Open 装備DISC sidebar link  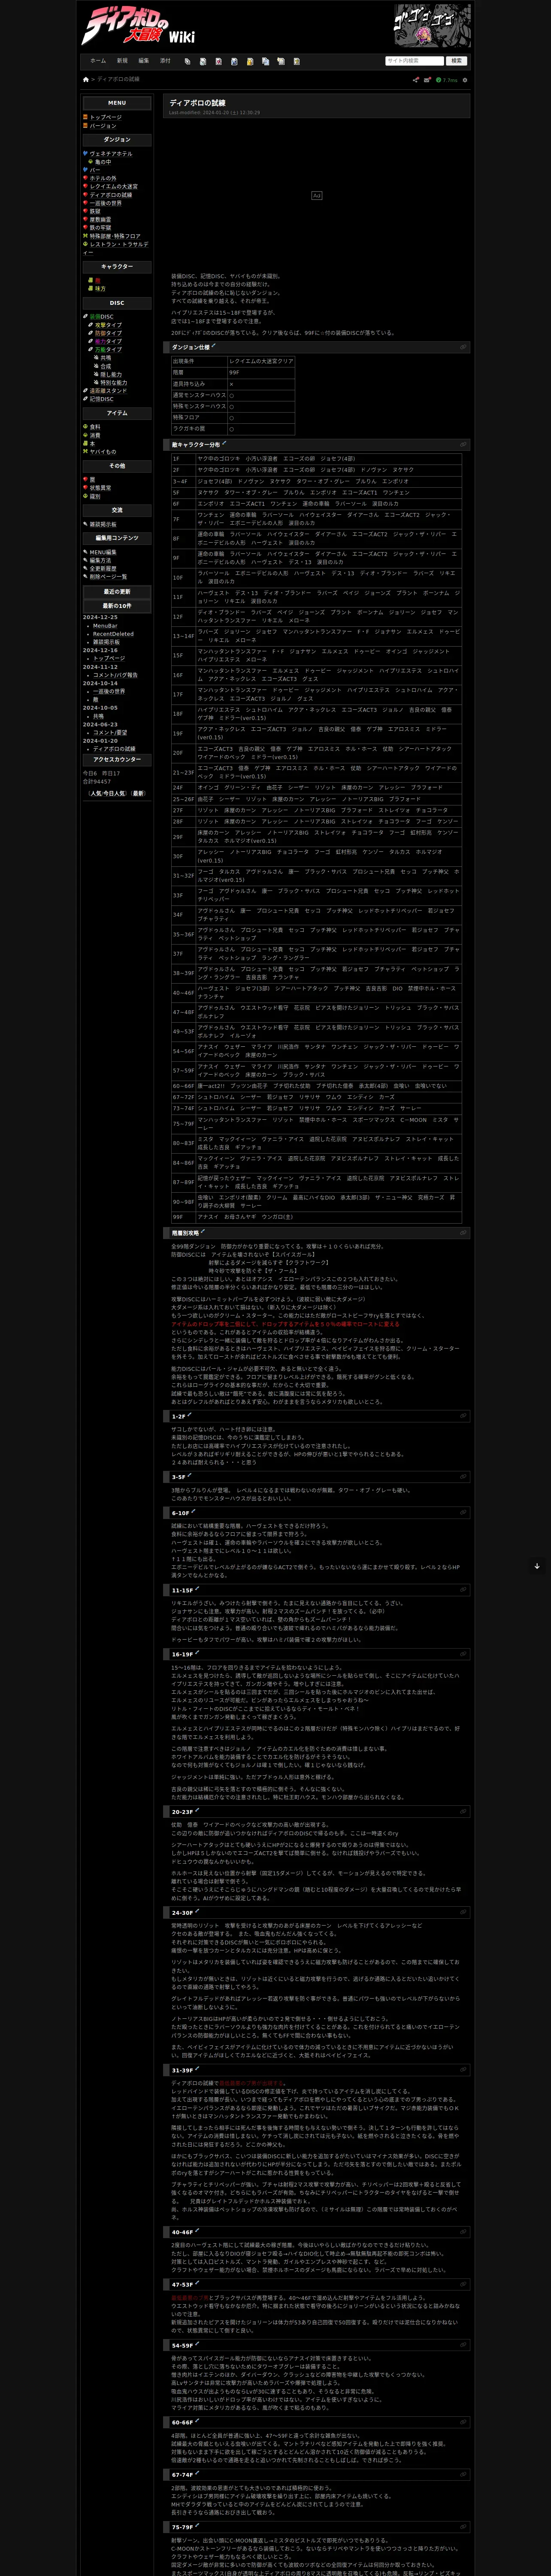pyautogui.click(x=102, y=317)
